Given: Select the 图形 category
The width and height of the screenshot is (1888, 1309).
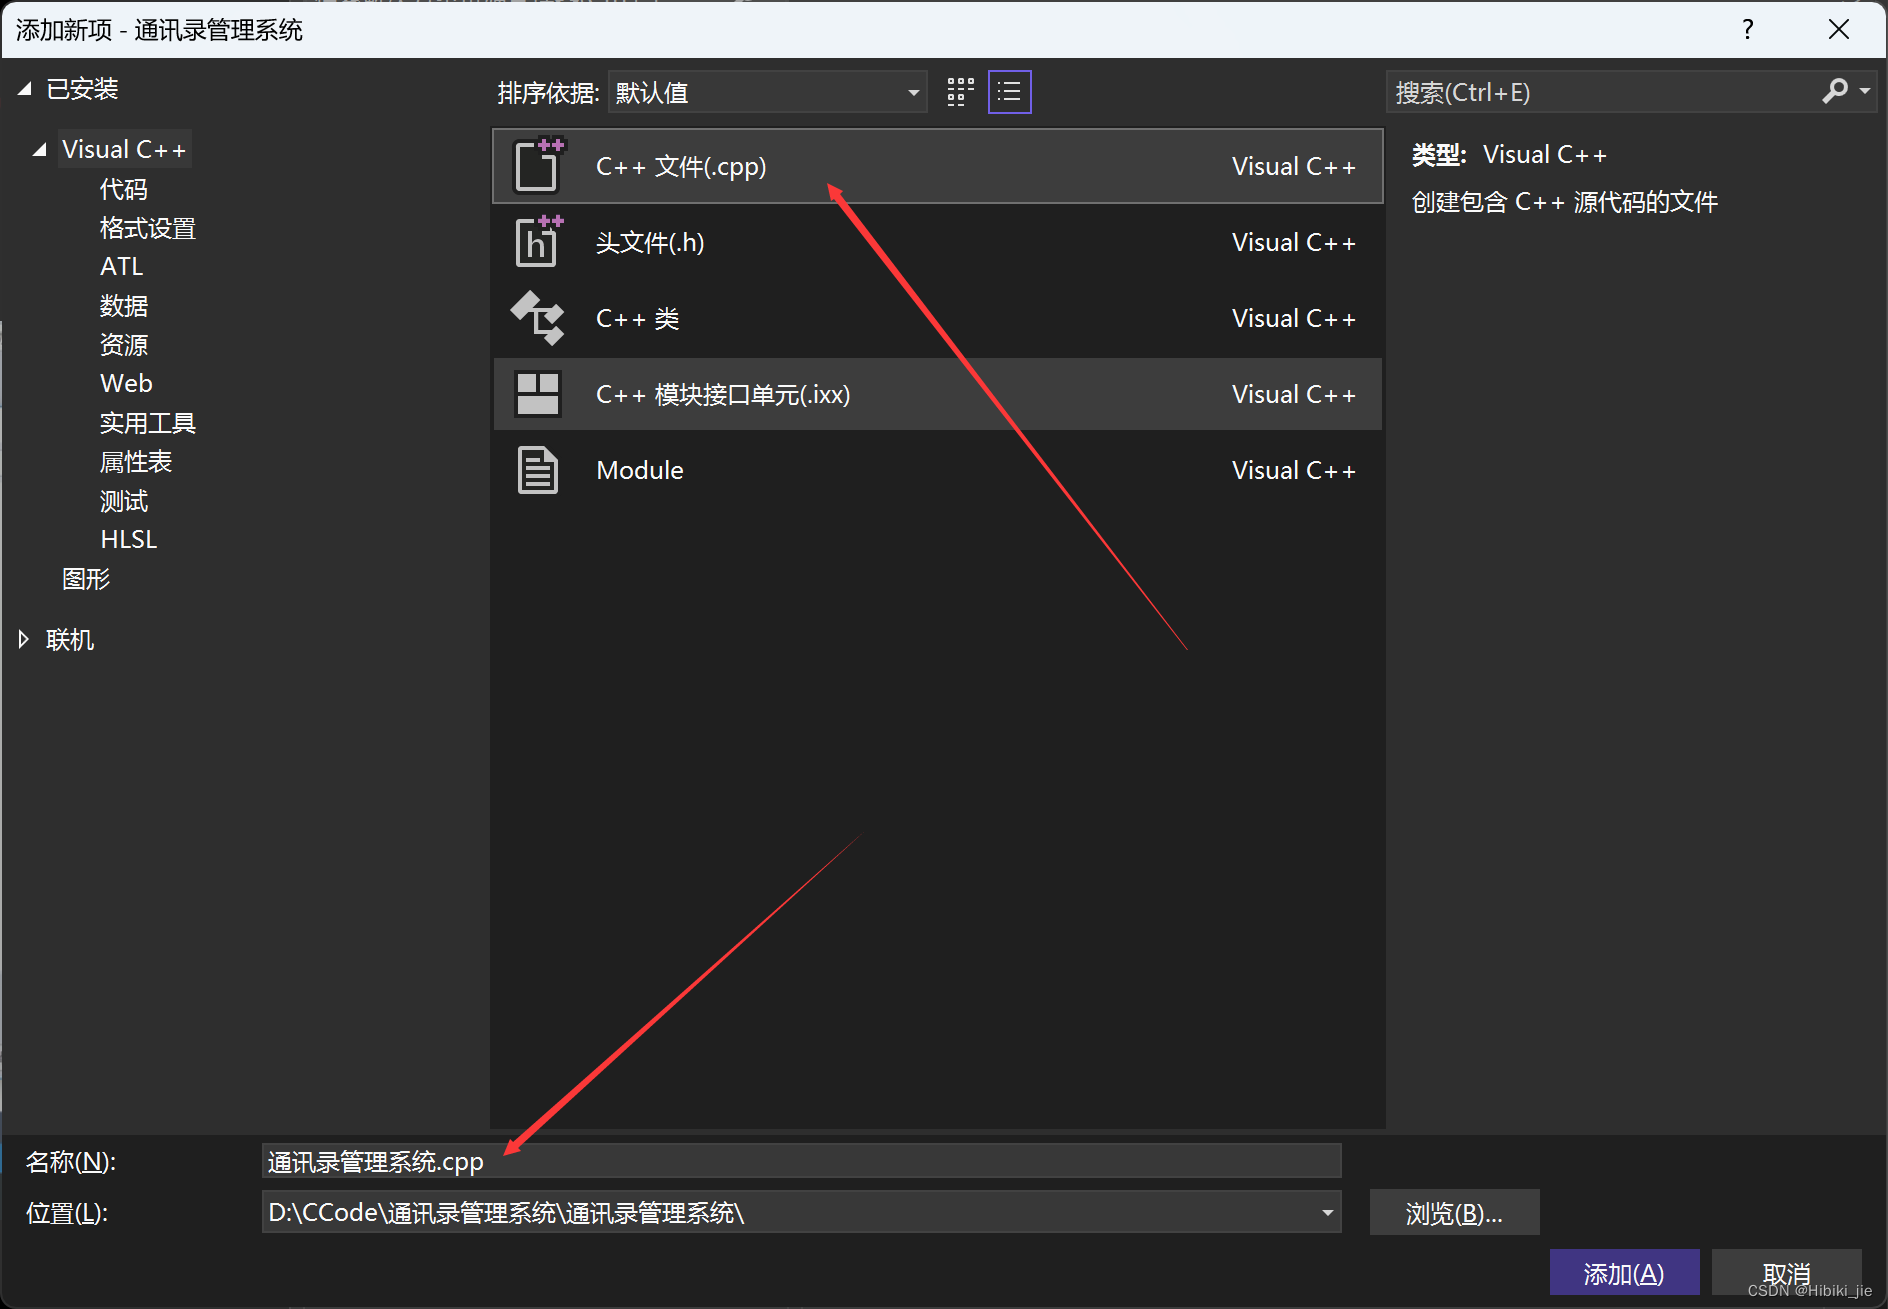Looking at the screenshot, I should click(x=86, y=579).
